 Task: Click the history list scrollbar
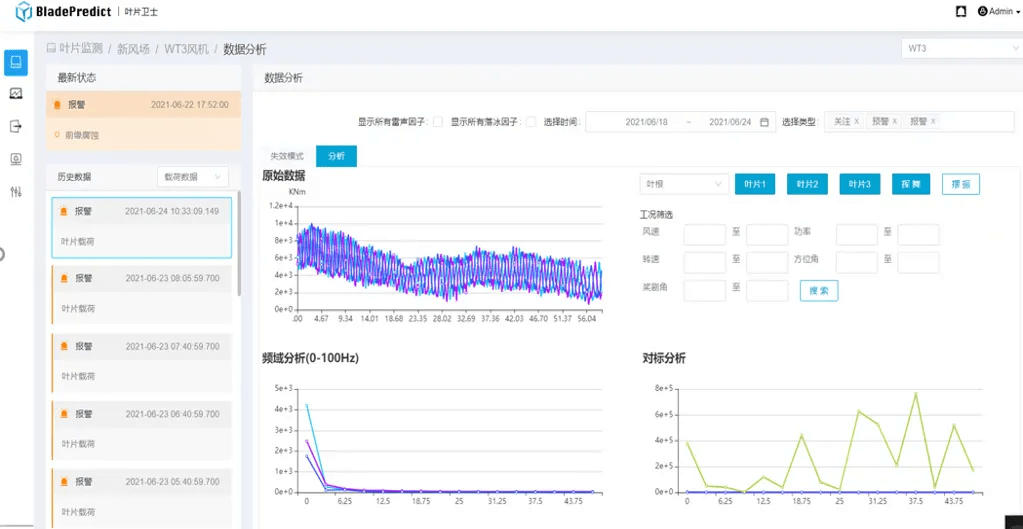tap(239, 243)
